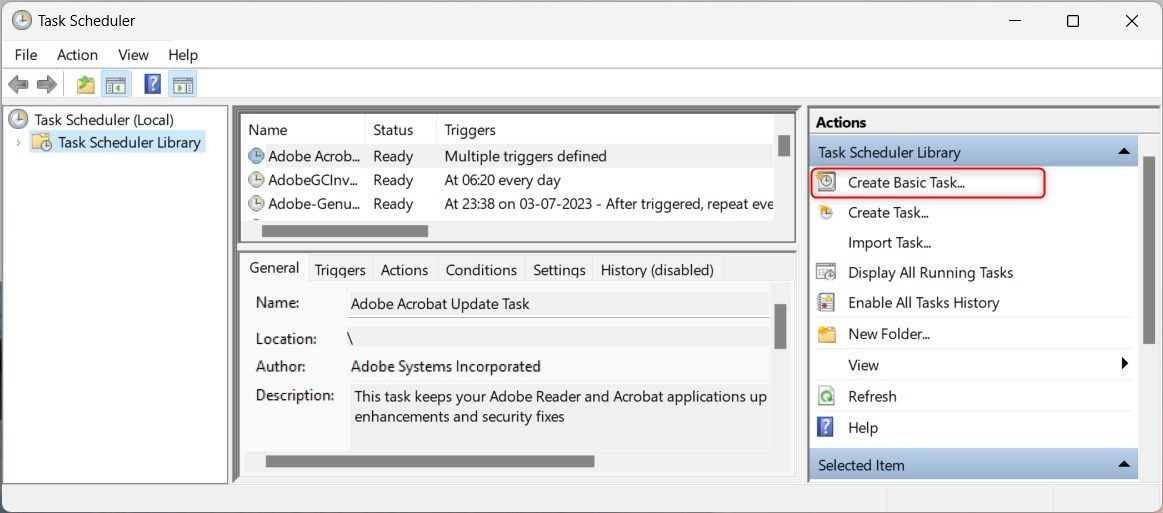Click the blue Help toolbar icon
Screen dimensions: 1163x513
point(153,85)
